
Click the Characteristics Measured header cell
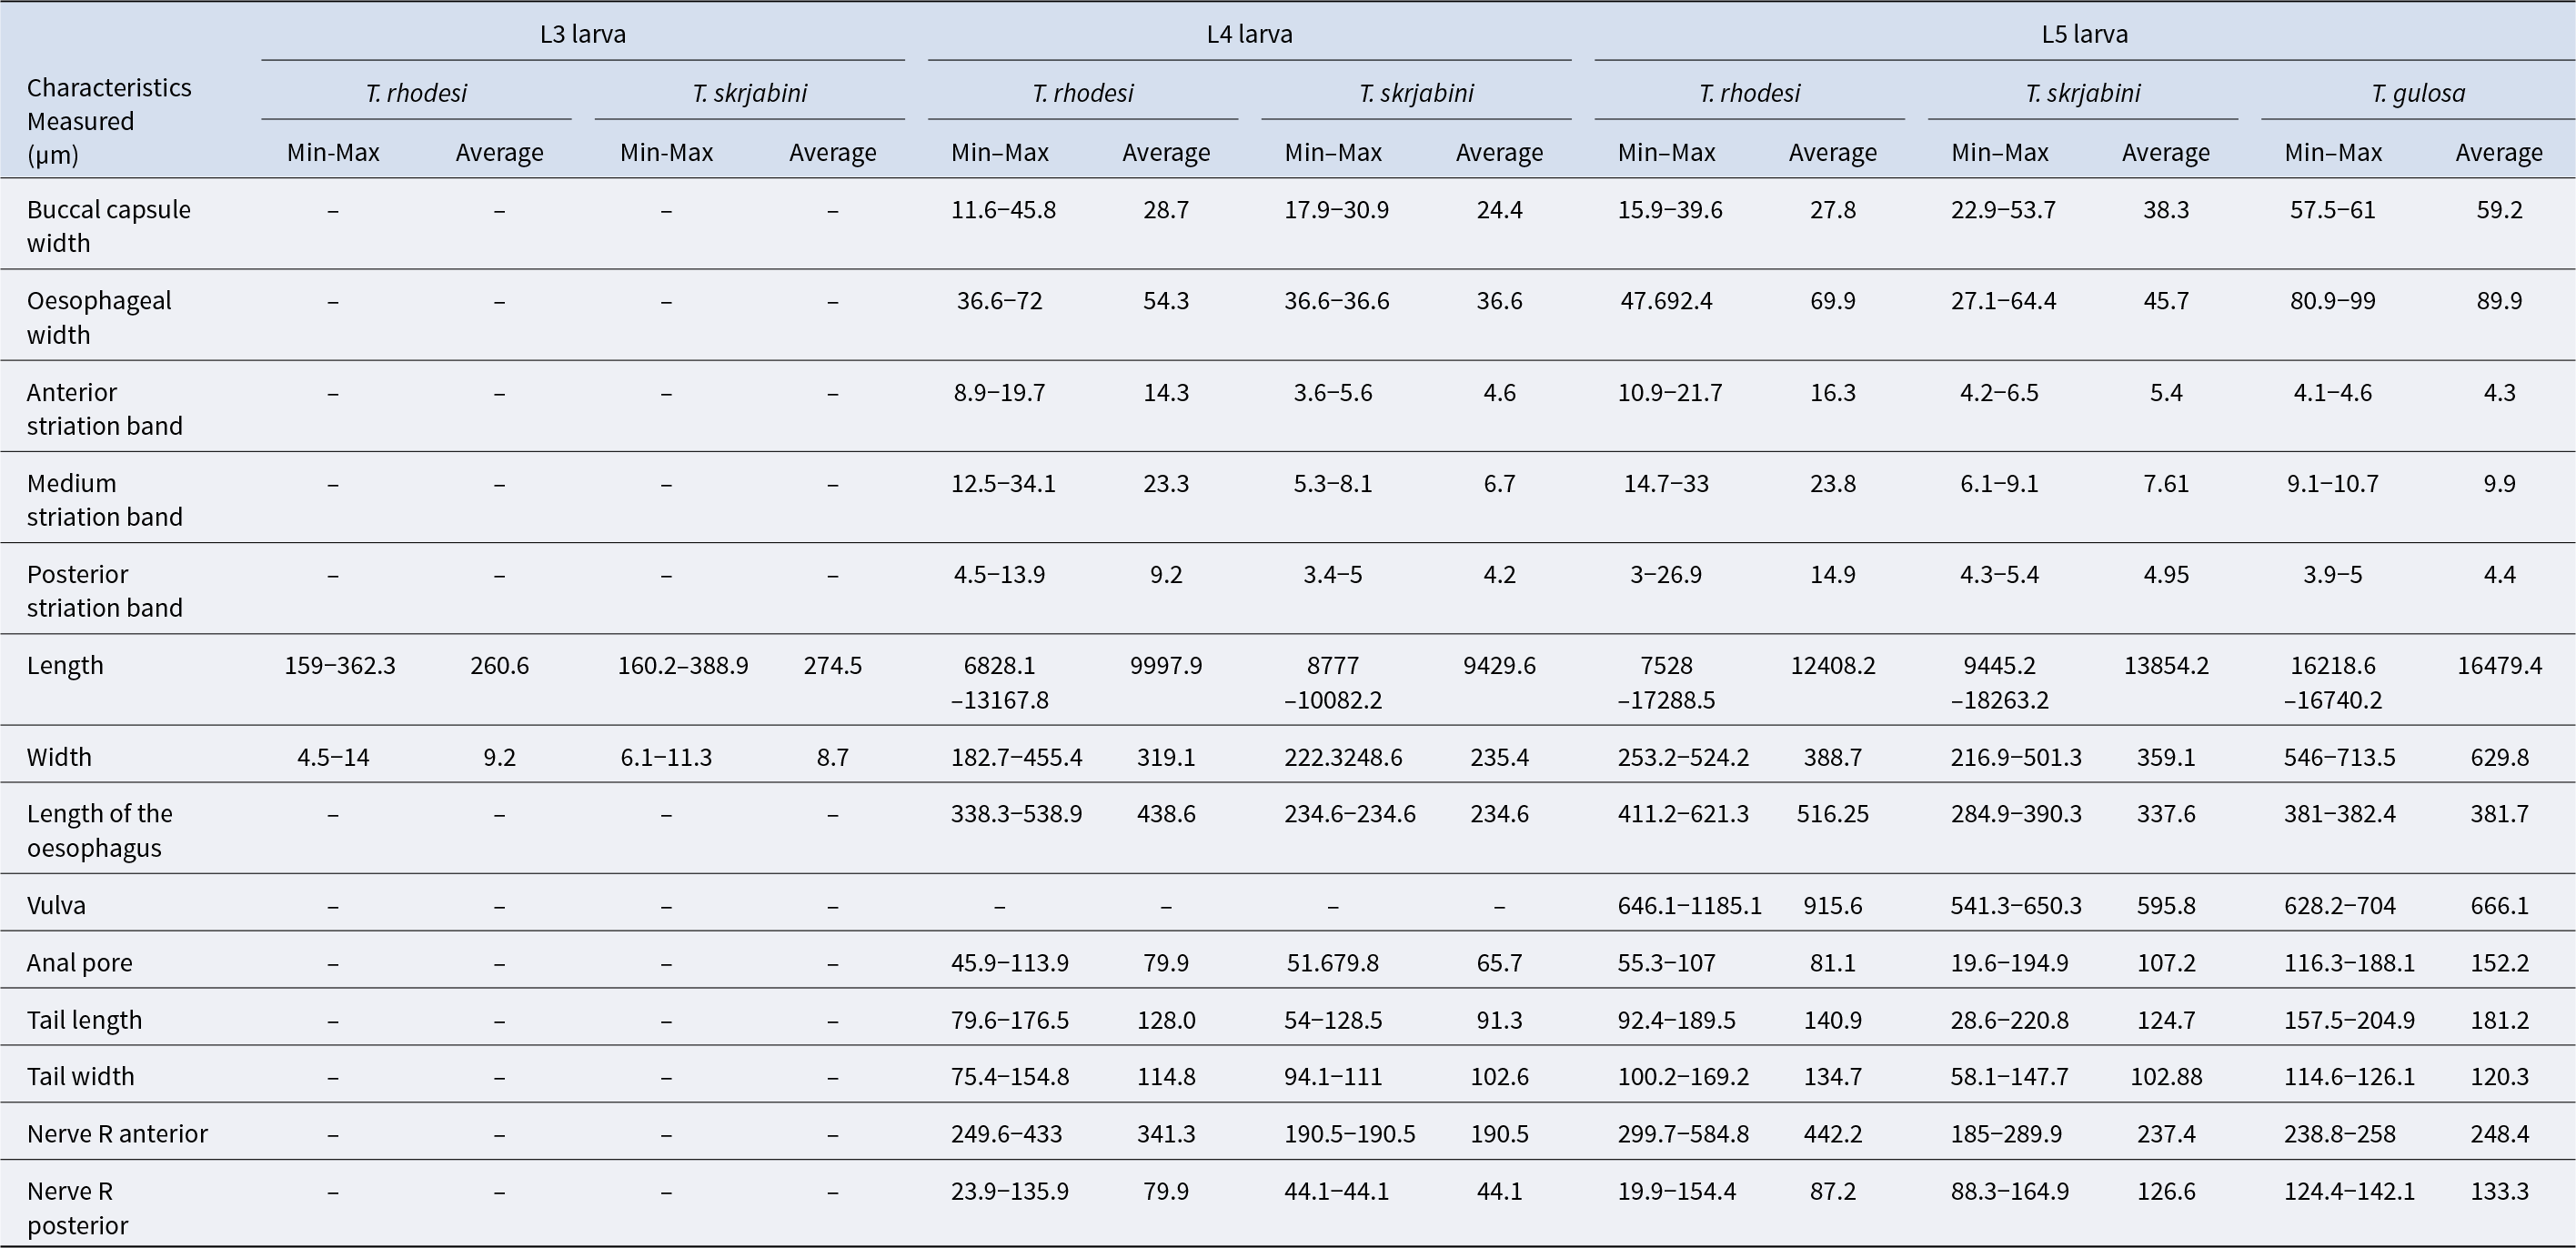(109, 120)
